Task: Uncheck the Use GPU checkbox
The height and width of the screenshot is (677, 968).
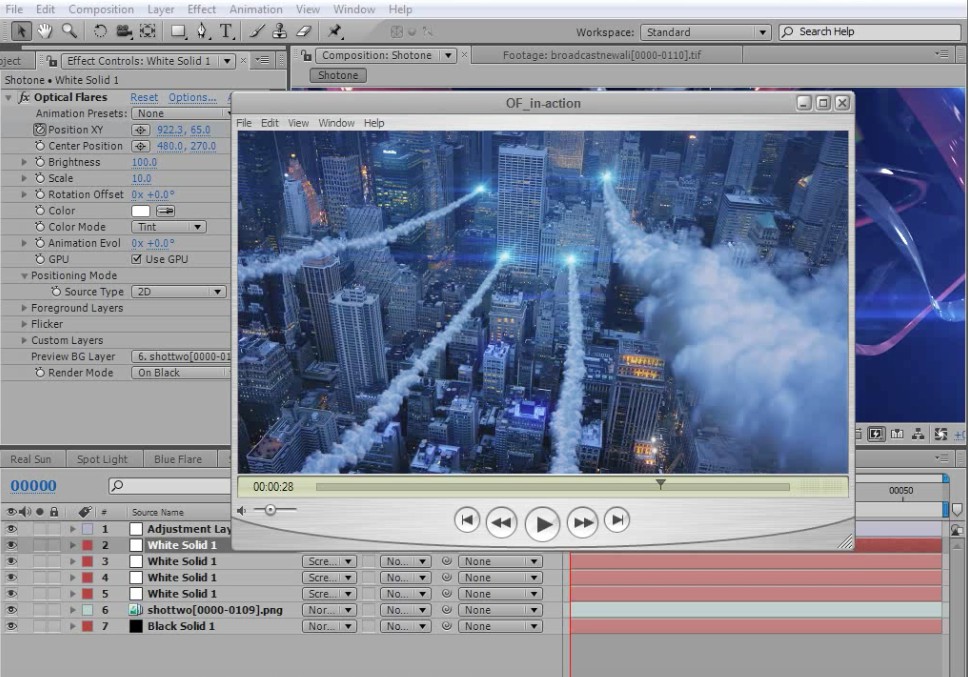Action: (x=137, y=259)
